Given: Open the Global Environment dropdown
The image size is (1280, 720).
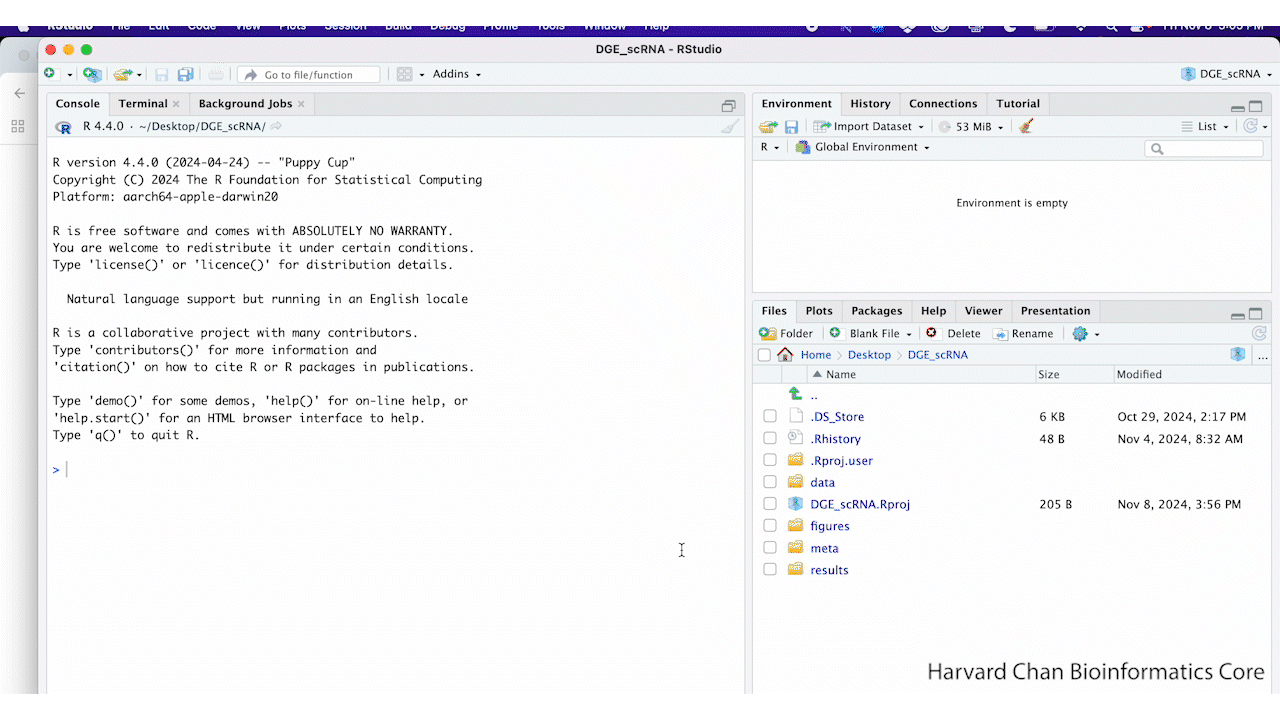Looking at the screenshot, I should point(863,147).
